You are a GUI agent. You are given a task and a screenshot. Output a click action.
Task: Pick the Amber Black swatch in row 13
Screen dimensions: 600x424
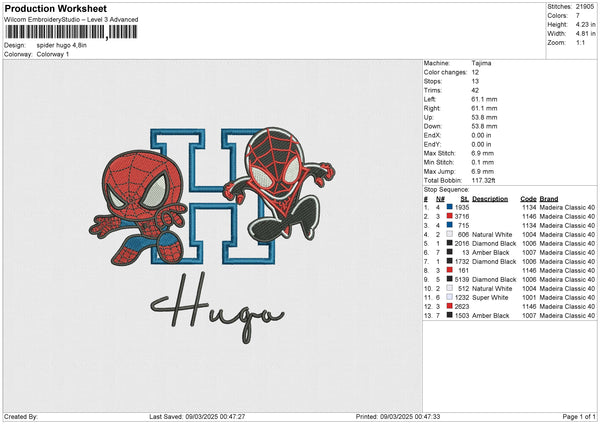(x=450, y=315)
